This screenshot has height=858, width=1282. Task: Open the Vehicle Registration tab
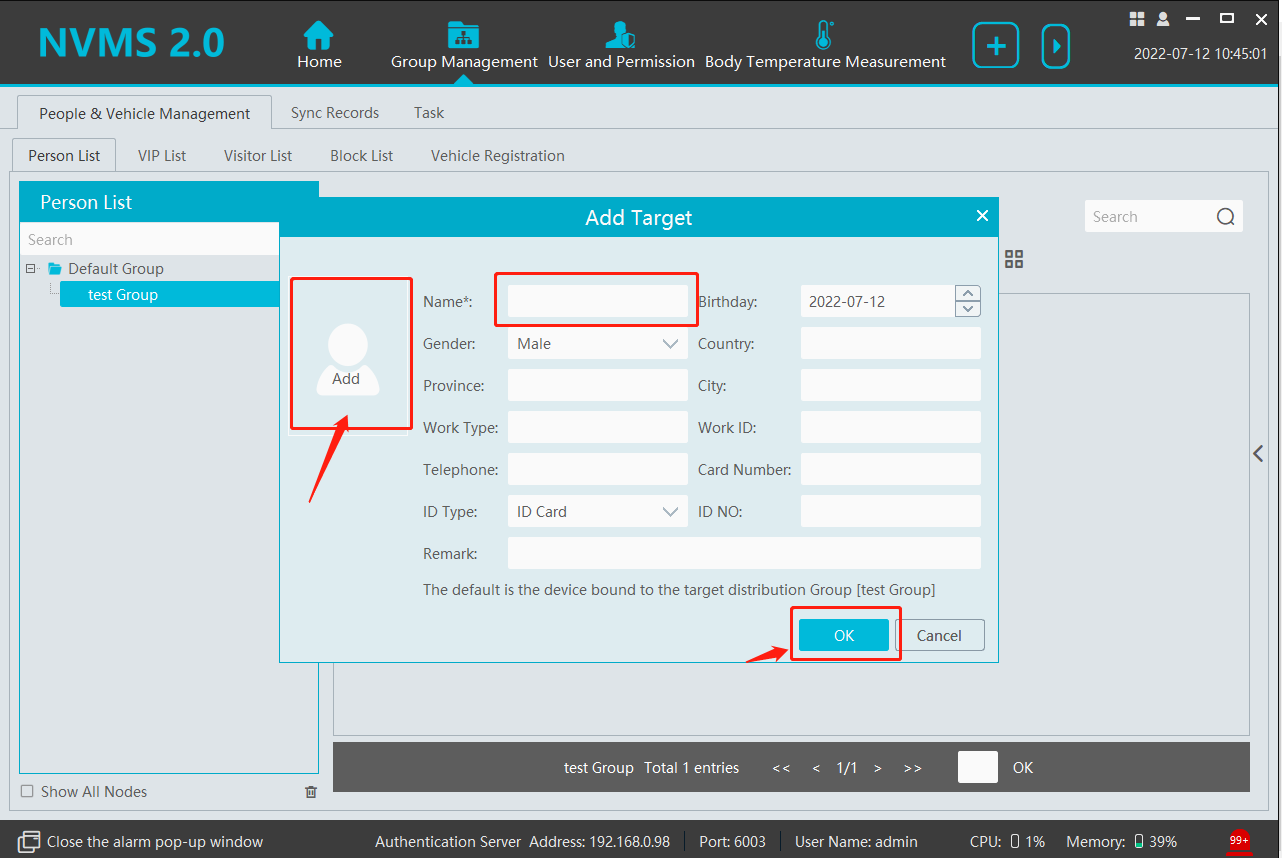tap(498, 155)
